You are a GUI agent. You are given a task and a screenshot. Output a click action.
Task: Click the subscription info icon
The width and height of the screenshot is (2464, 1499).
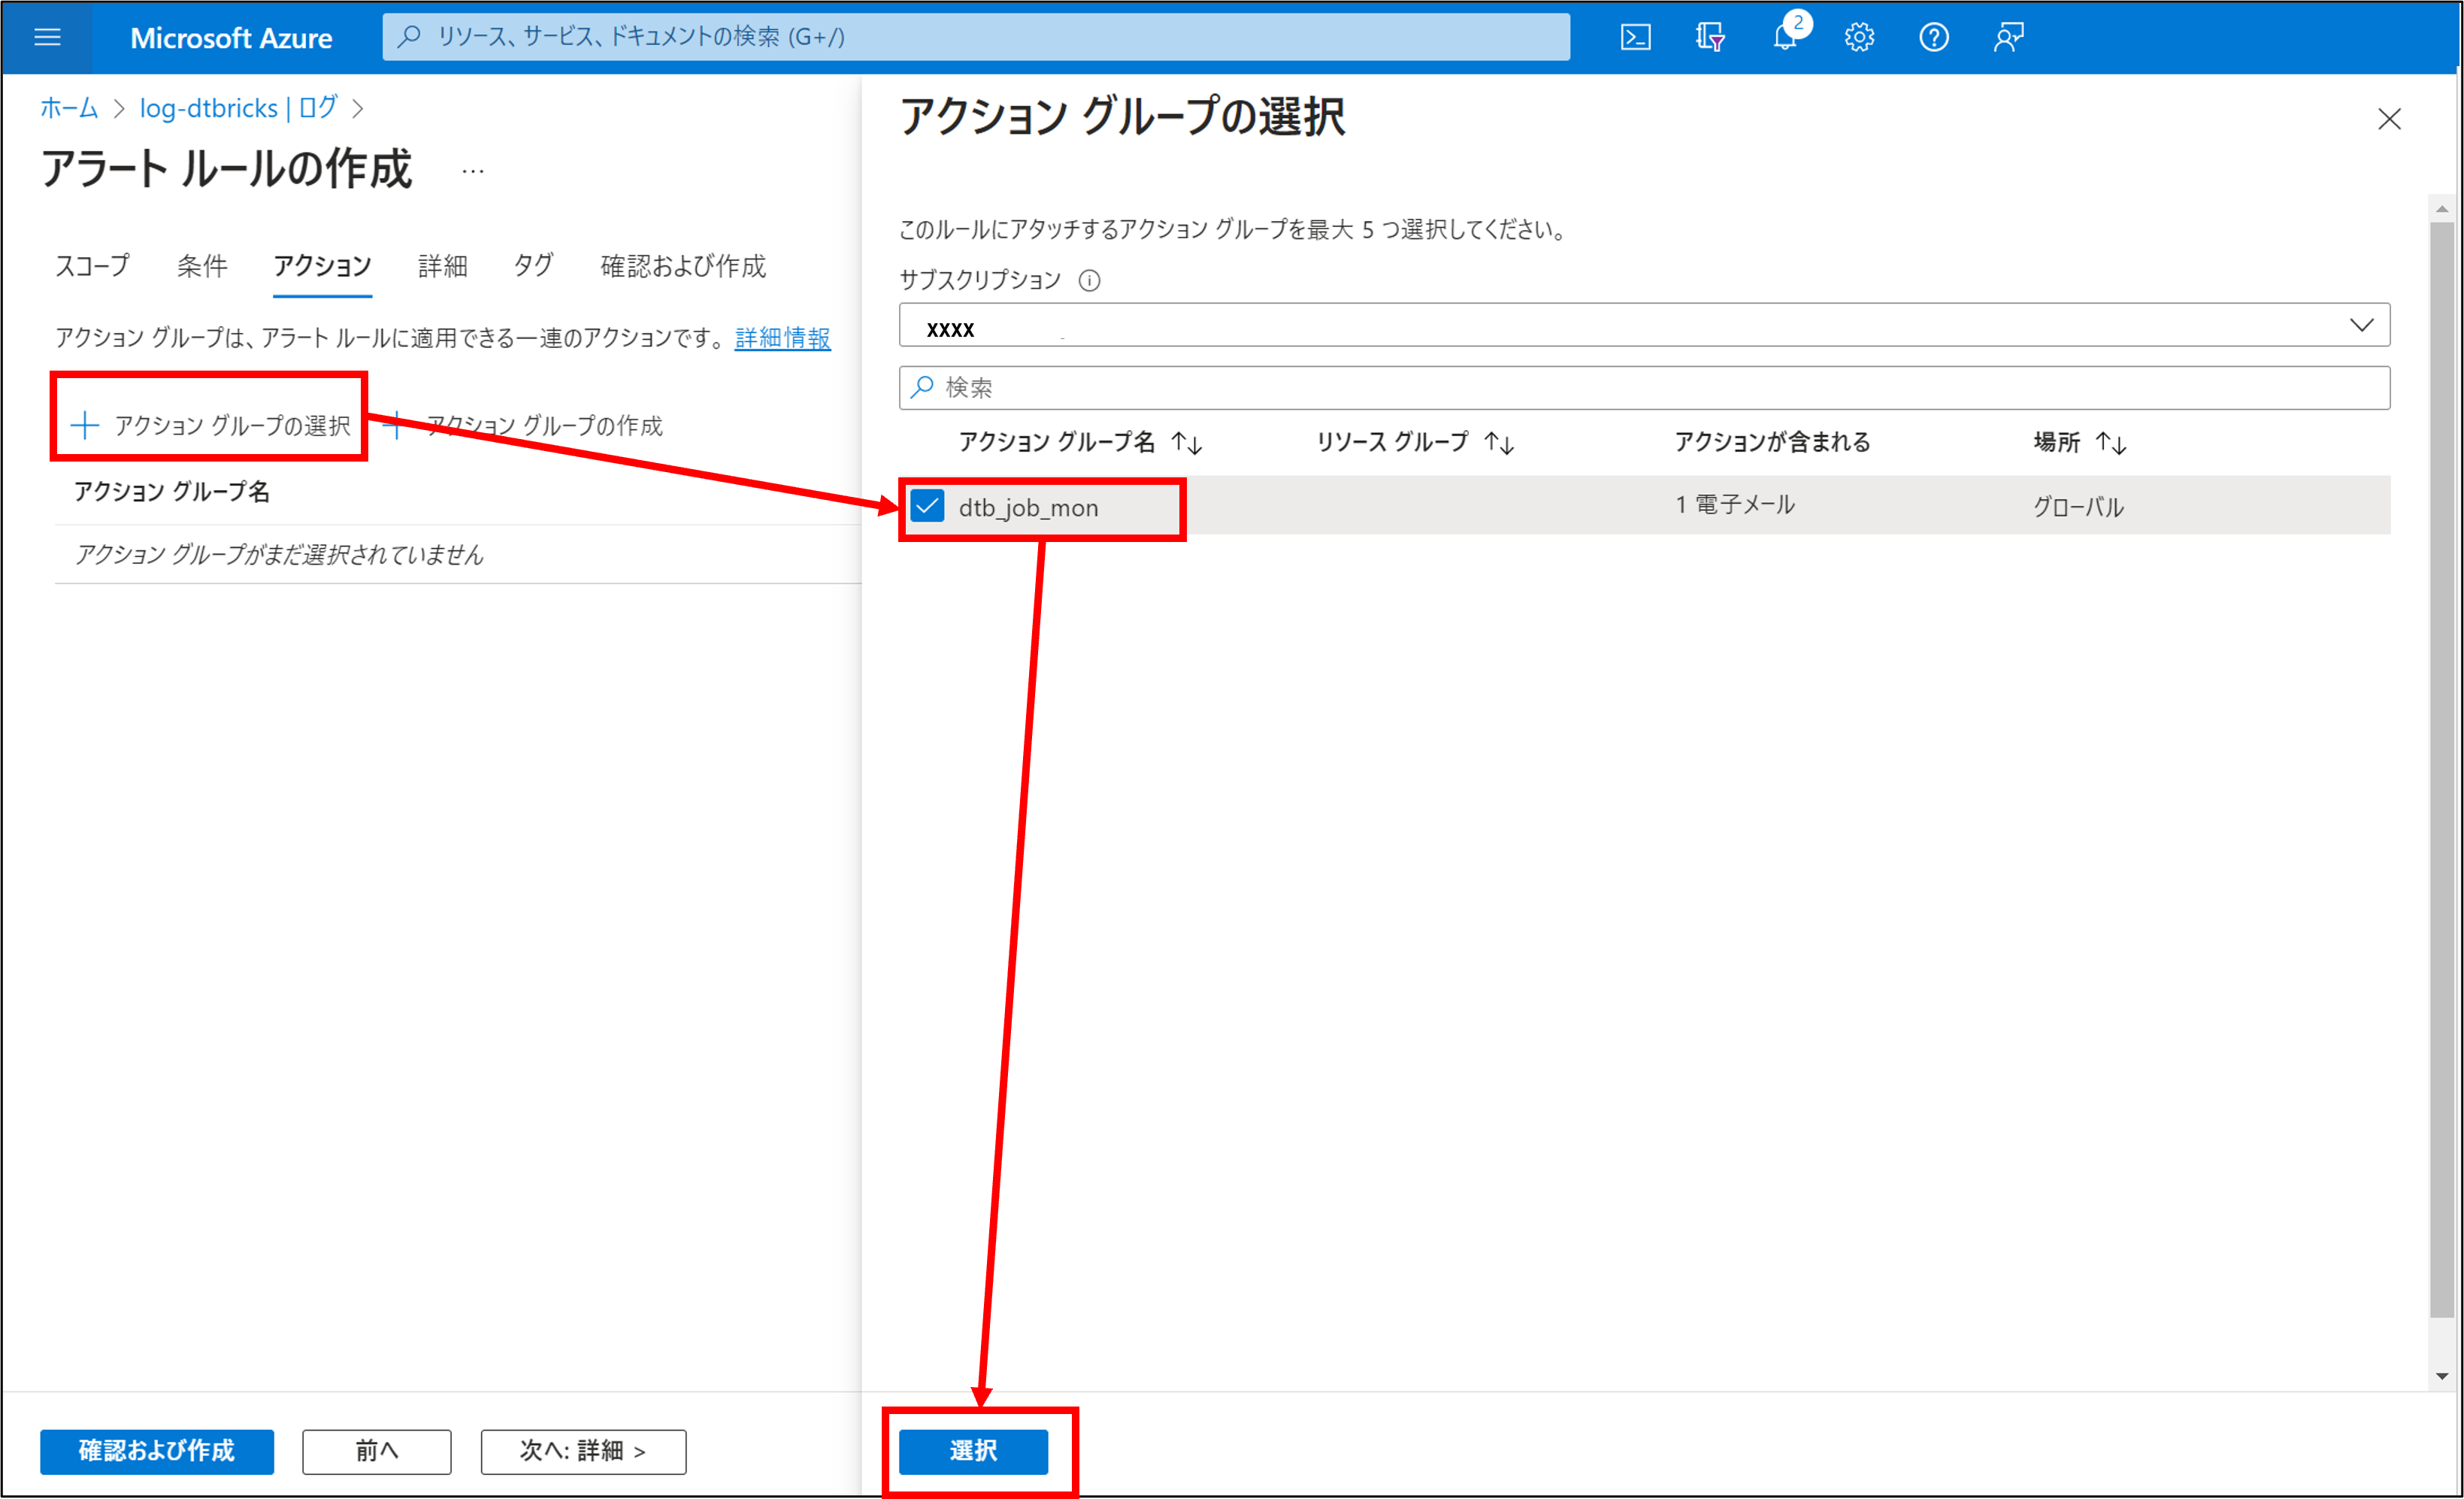[x=1089, y=280]
